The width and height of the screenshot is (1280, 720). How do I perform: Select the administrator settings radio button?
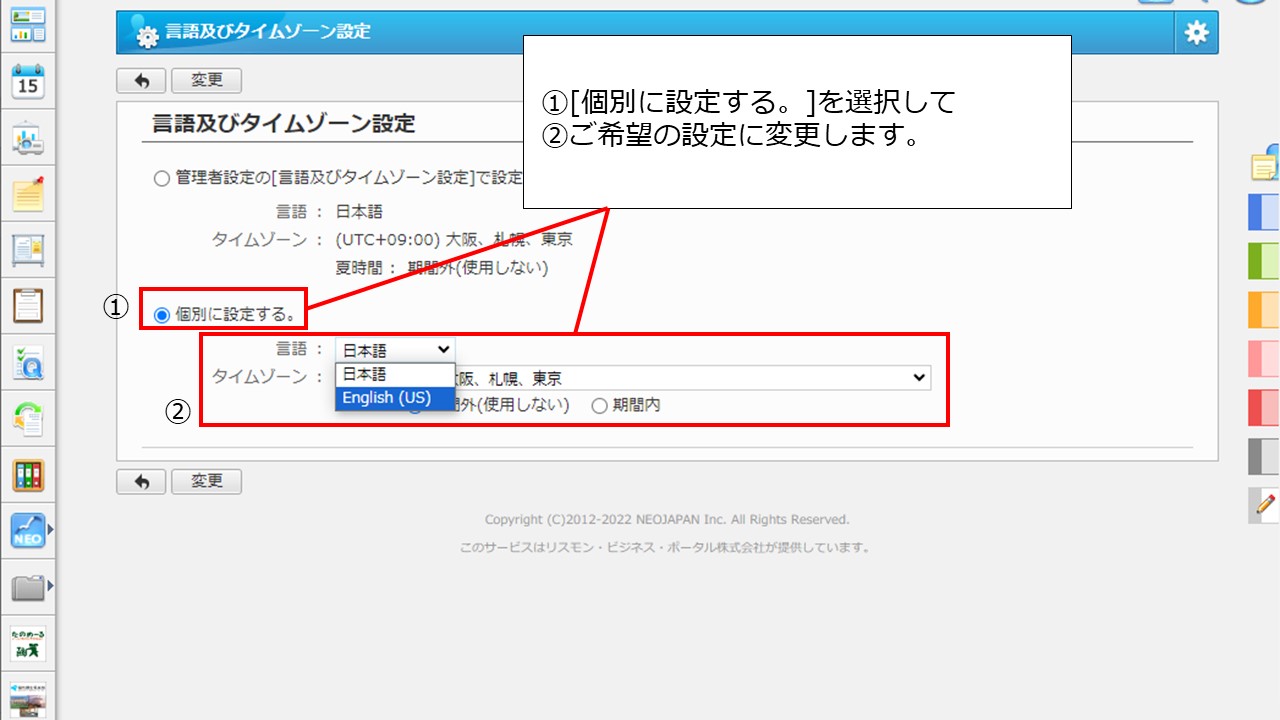pos(162,178)
